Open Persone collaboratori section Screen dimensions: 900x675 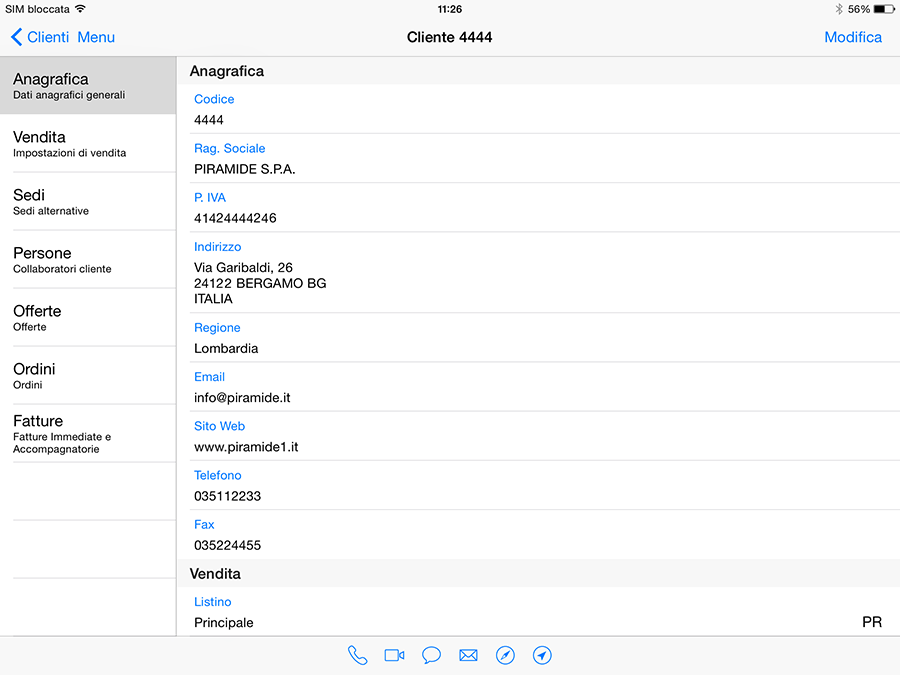point(88,259)
